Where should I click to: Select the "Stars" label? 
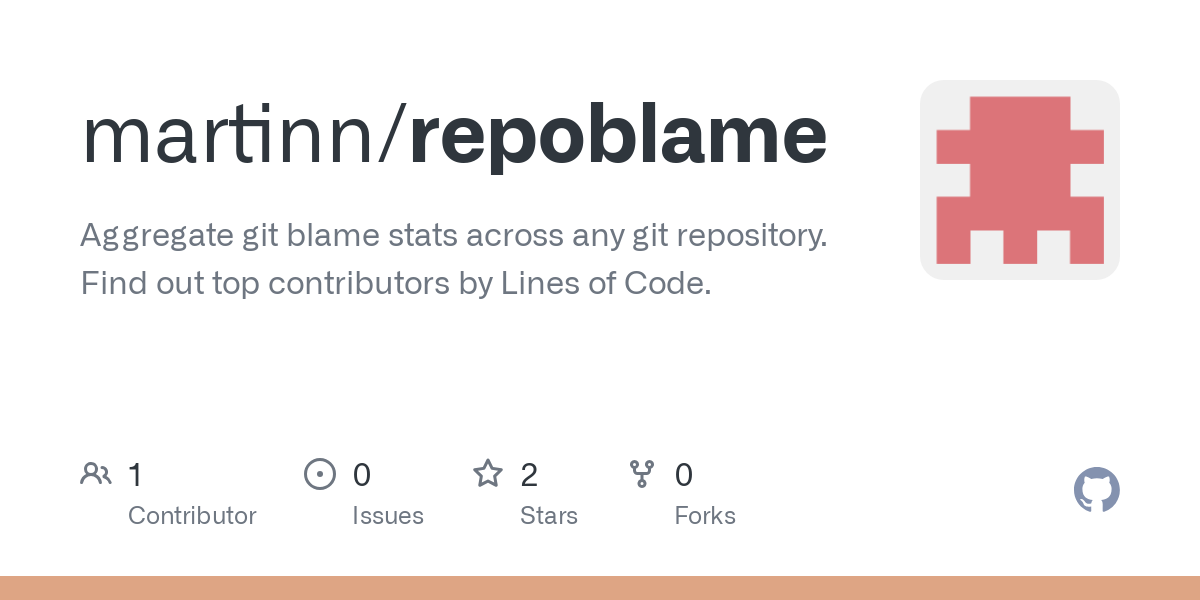(x=549, y=516)
